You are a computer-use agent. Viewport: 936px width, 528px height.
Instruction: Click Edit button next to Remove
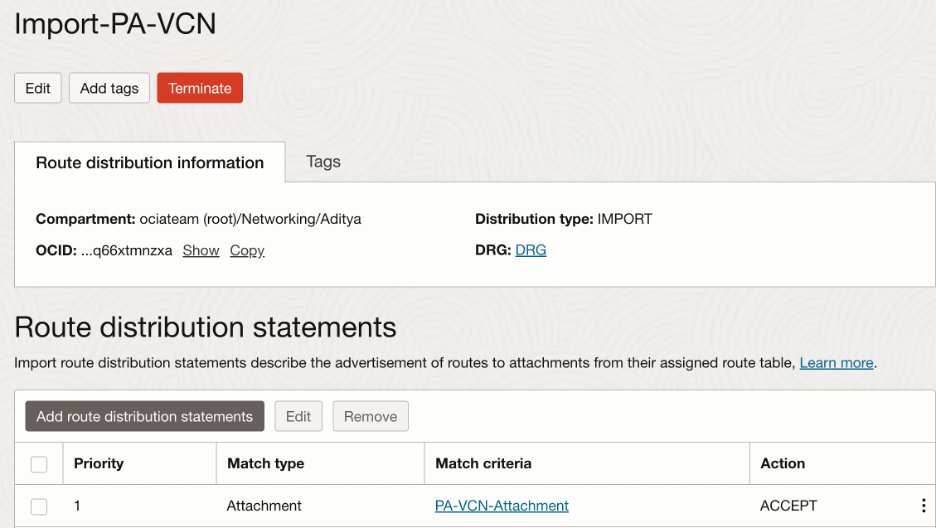(299, 416)
